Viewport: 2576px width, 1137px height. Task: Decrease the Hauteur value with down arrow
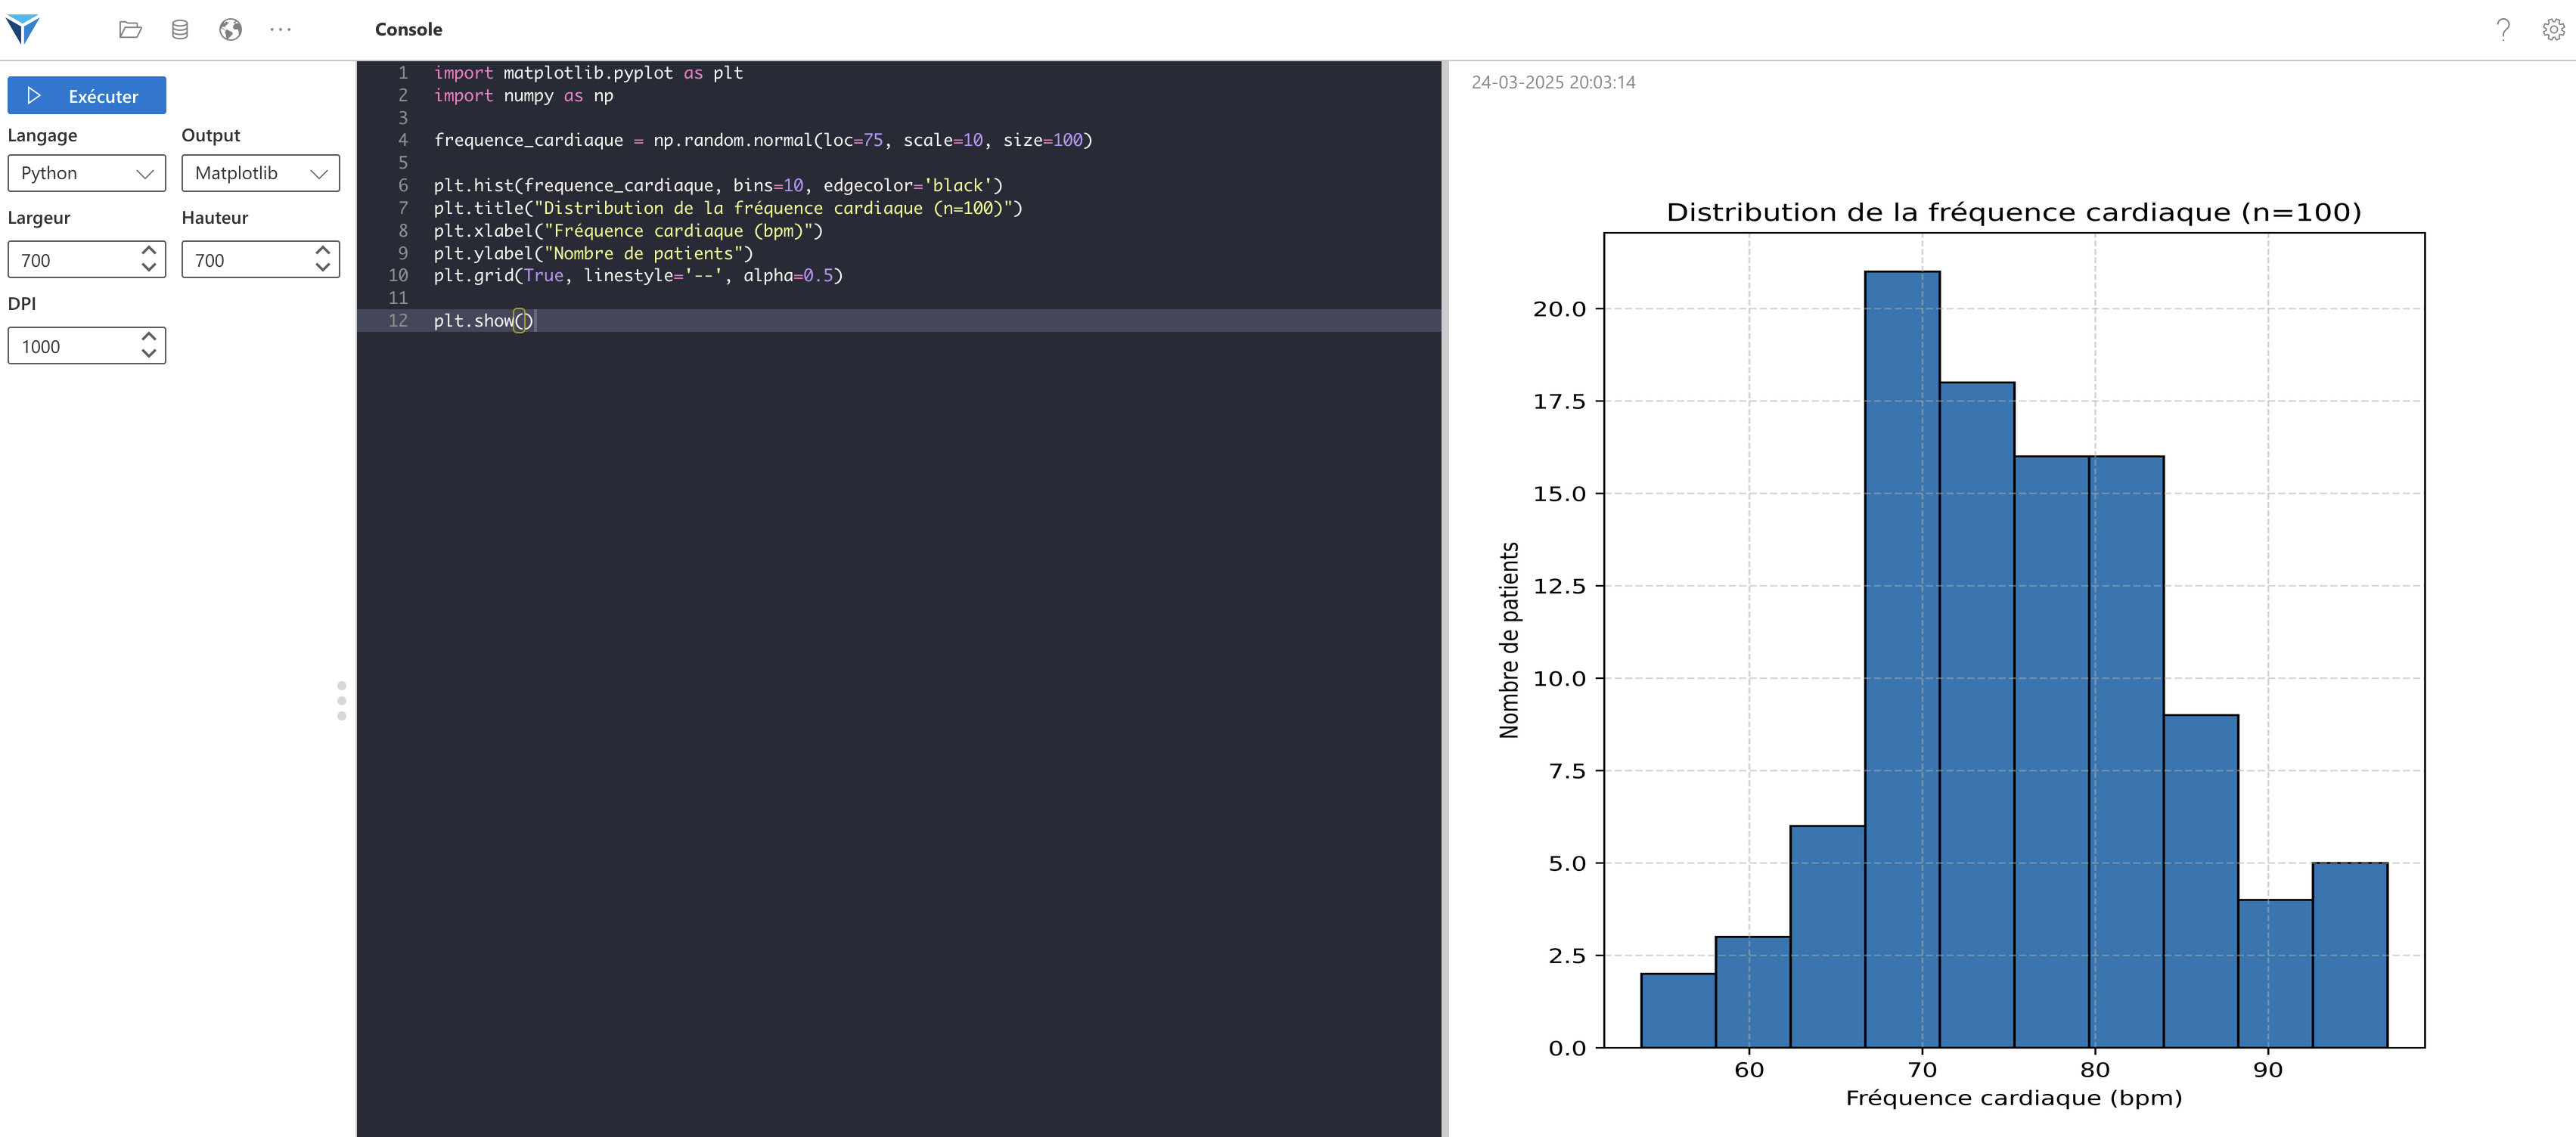click(322, 268)
